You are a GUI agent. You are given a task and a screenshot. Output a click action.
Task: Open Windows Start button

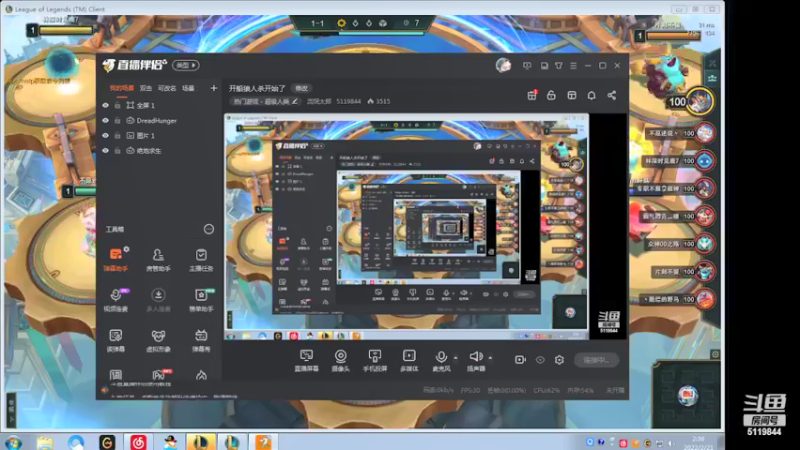pos(14,442)
